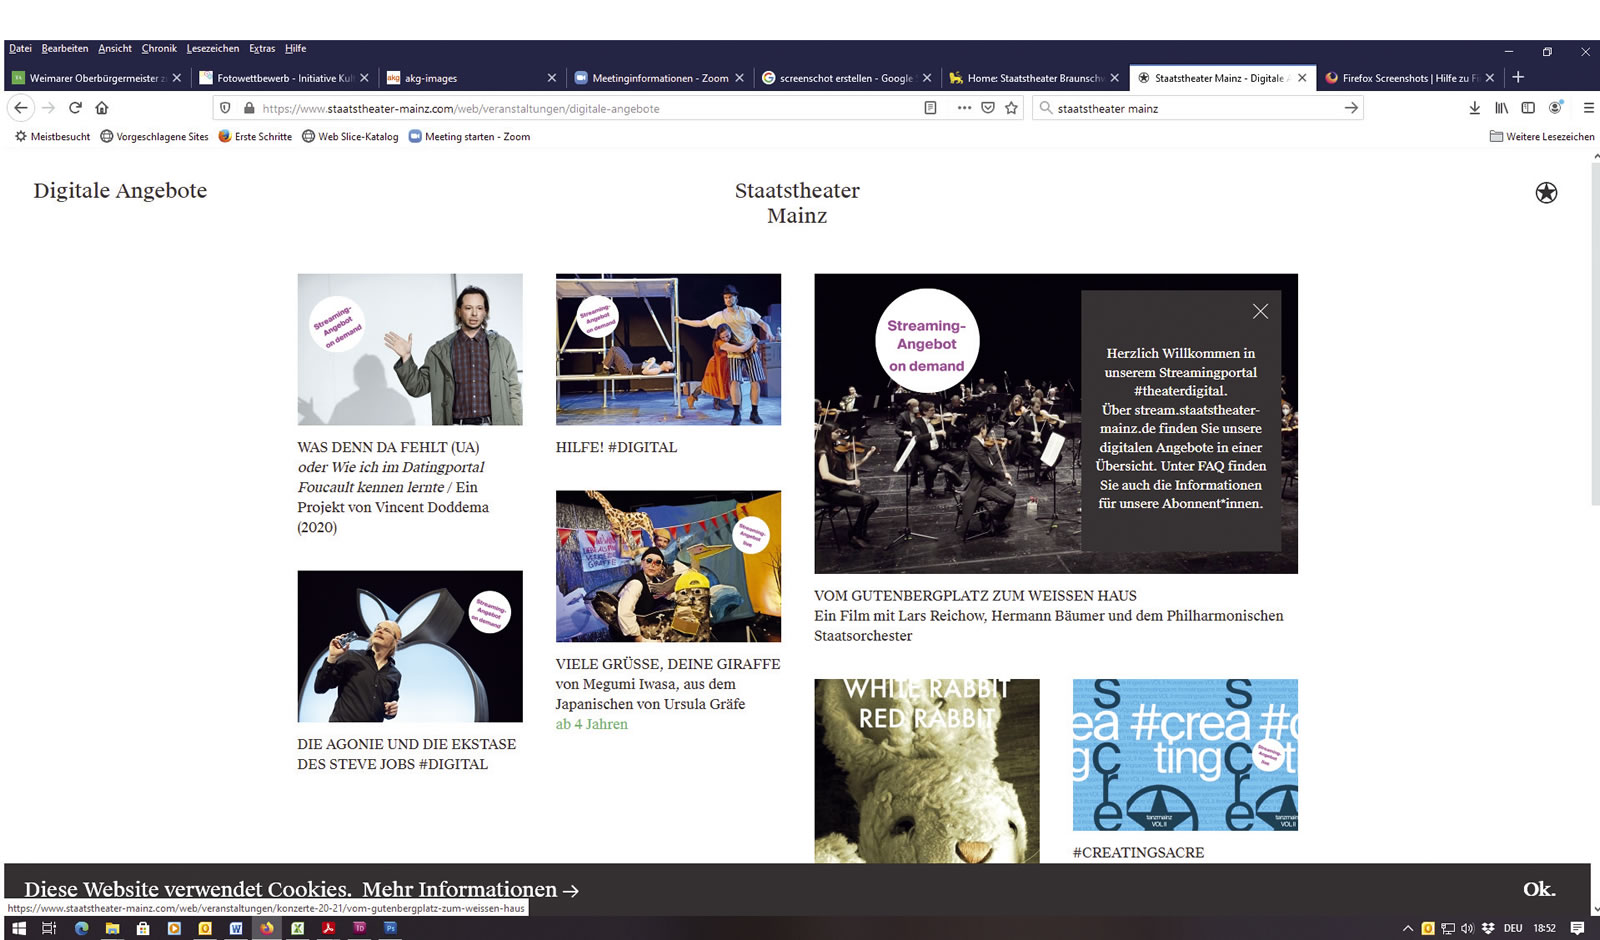Open the star menu icon on Staatstheater page
This screenshot has height=940, width=1600.
tap(1546, 193)
